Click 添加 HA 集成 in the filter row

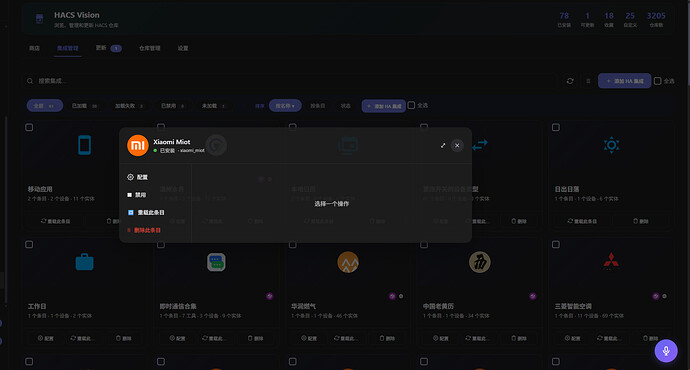pyautogui.click(x=384, y=106)
